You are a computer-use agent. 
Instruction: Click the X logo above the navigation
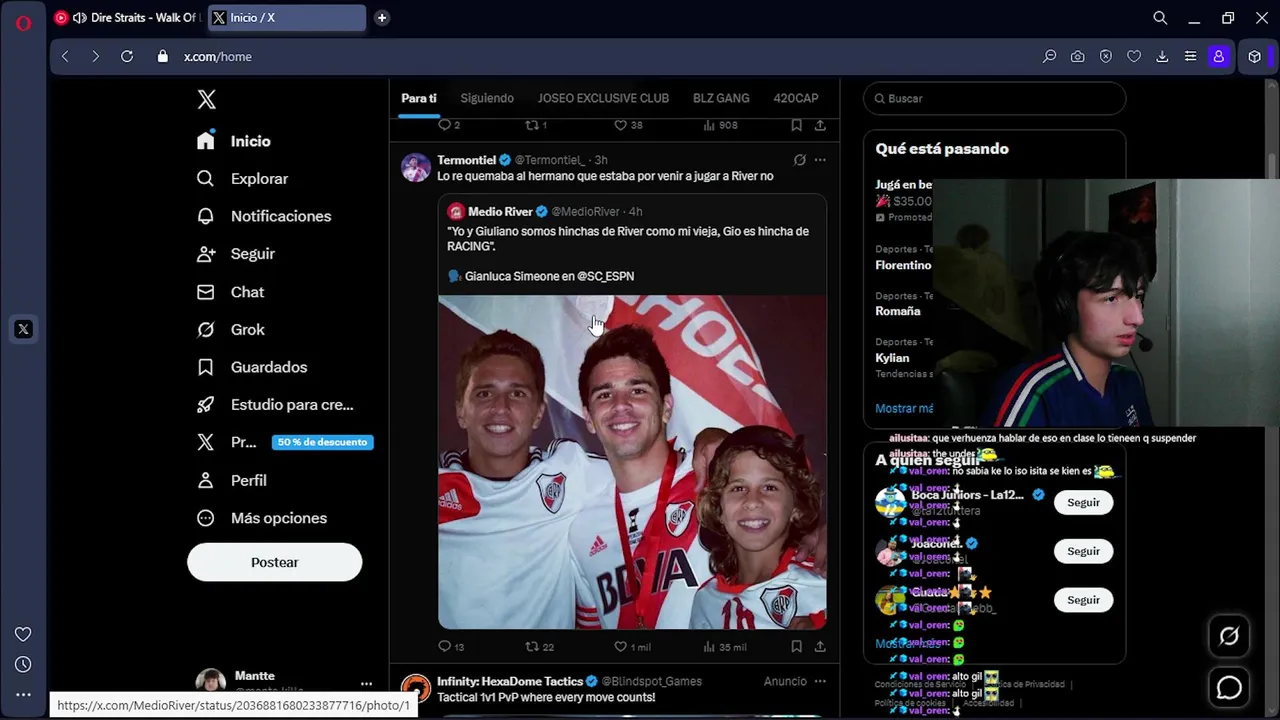pos(206,99)
